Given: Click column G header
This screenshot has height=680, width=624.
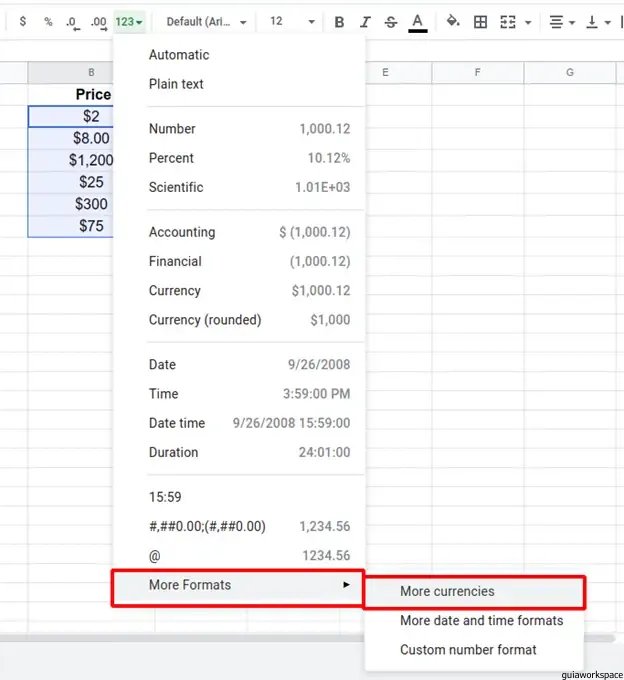Looking at the screenshot, I should [570, 72].
